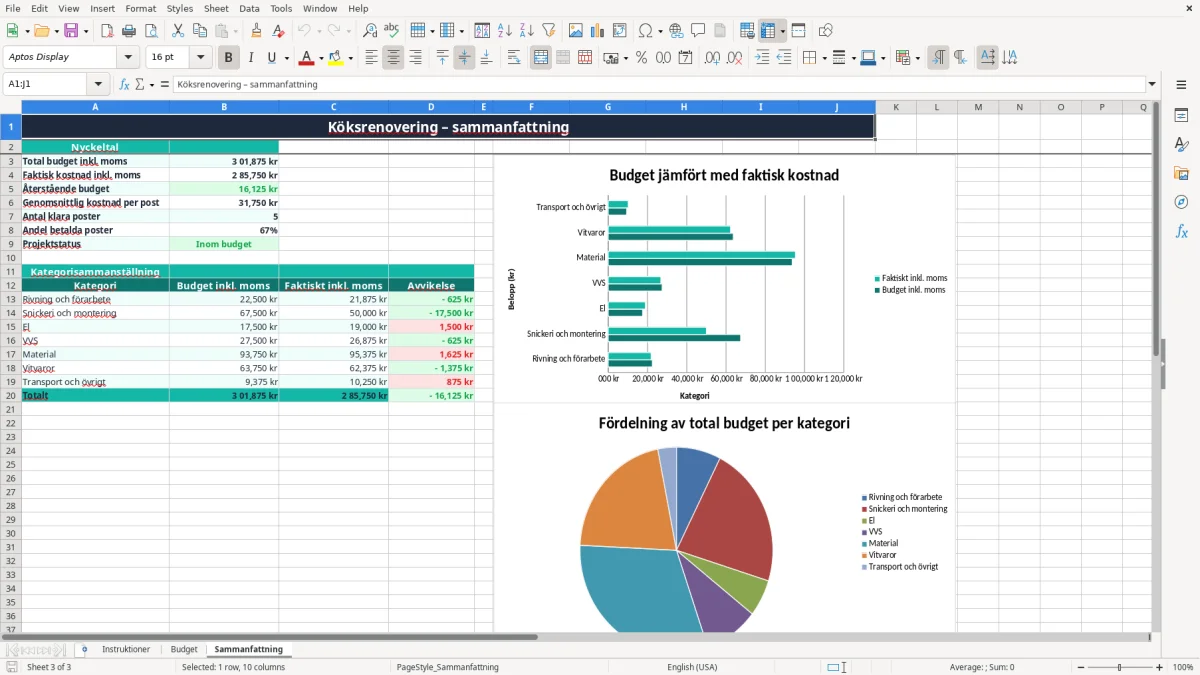Click the Increase Indent icon
The width and height of the screenshot is (1200, 675).
(x=762, y=58)
